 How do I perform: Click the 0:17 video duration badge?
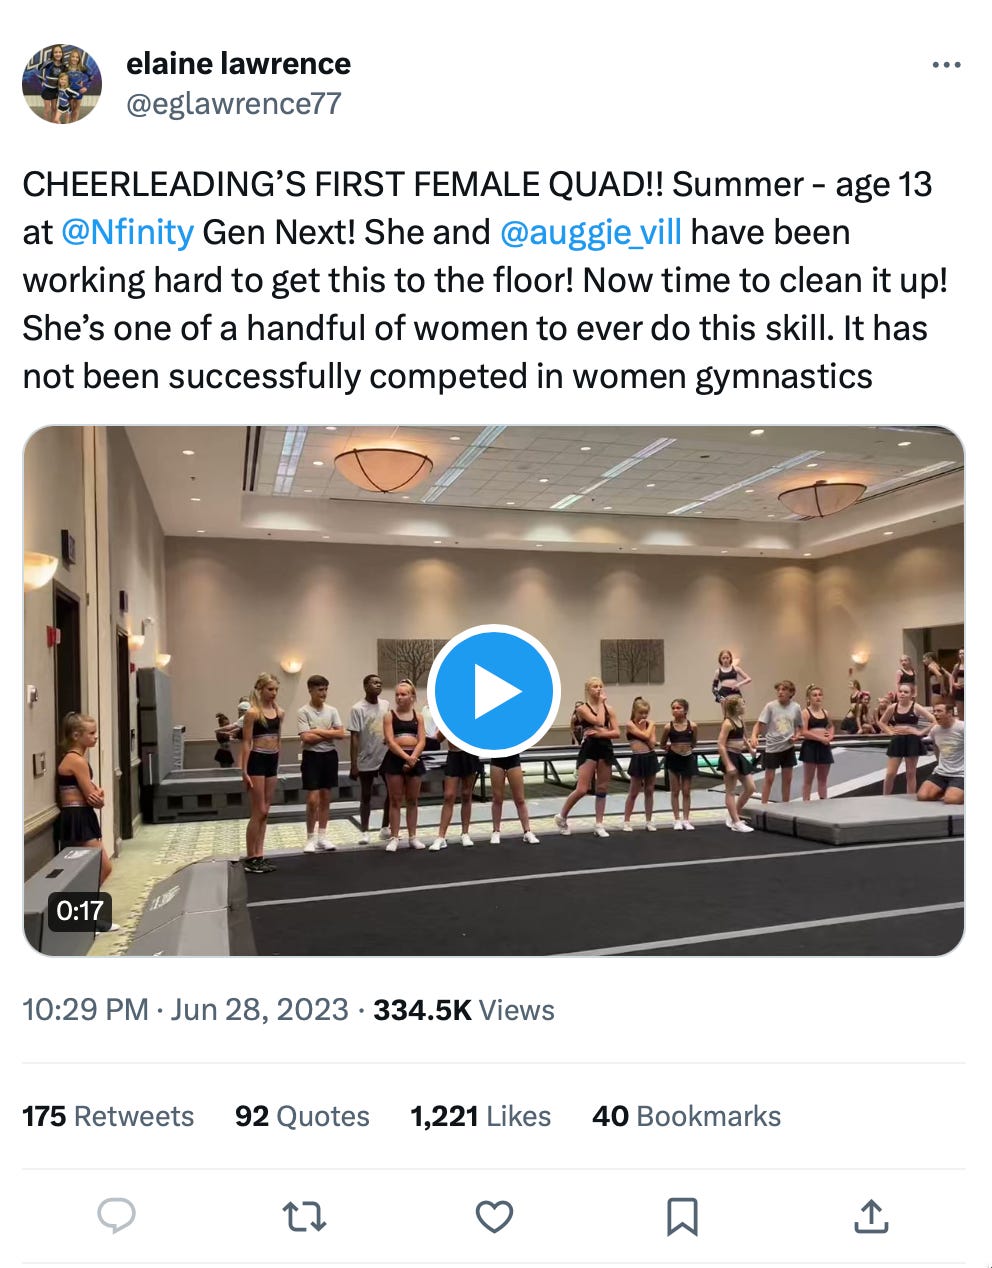tap(80, 910)
